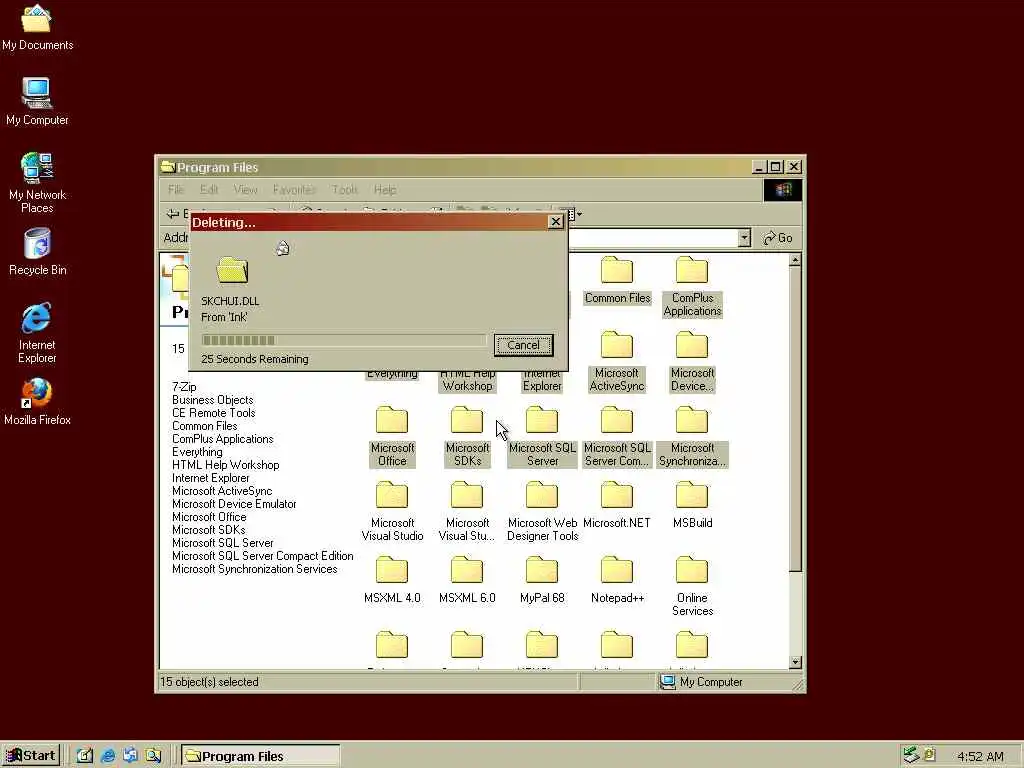The height and width of the screenshot is (768, 1024).
Task: Launch Internet Explorer from quick launch
Action: point(108,756)
